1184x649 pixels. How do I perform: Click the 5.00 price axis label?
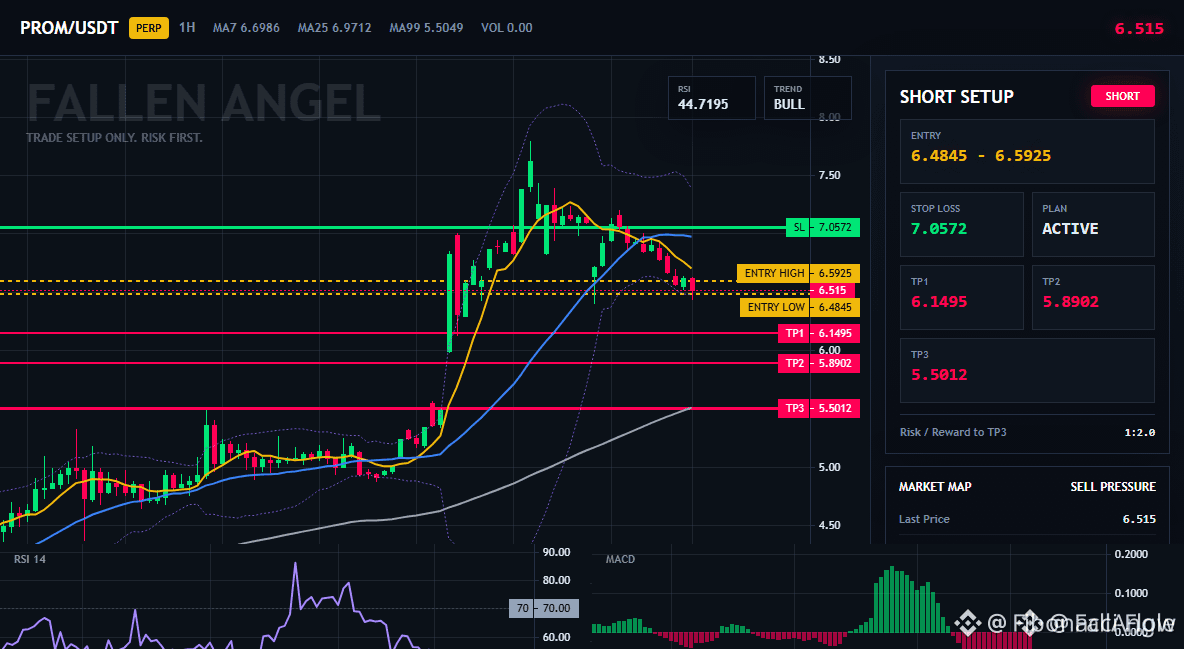(x=829, y=467)
